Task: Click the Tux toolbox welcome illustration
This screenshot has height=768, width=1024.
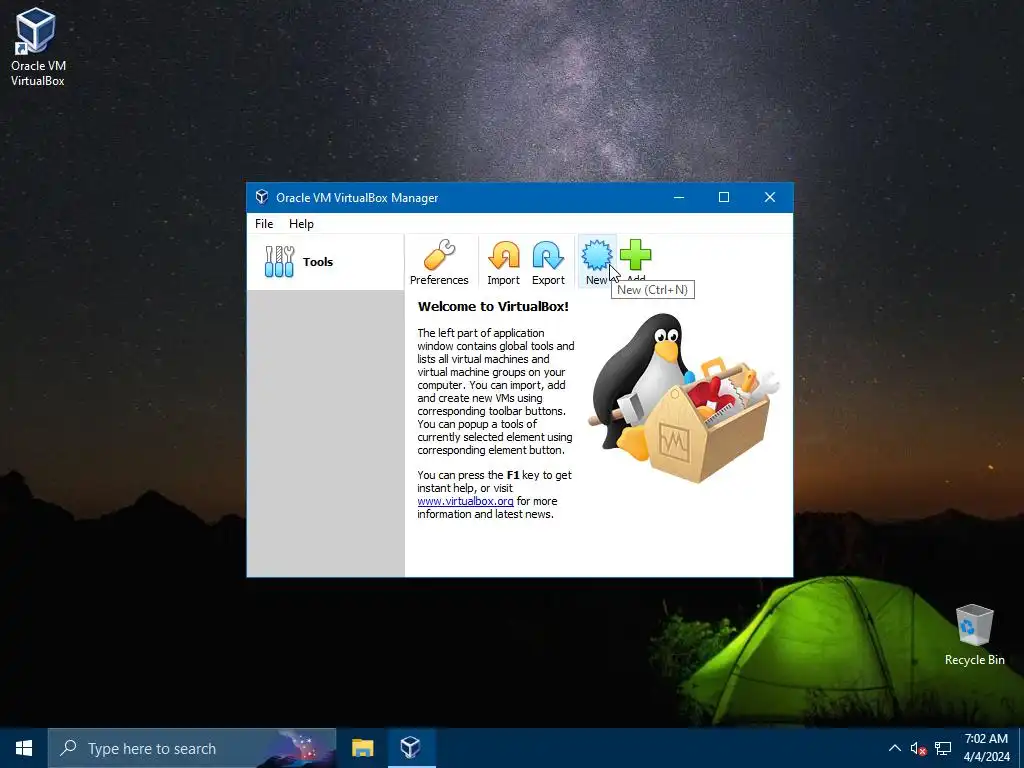Action: 683,398
